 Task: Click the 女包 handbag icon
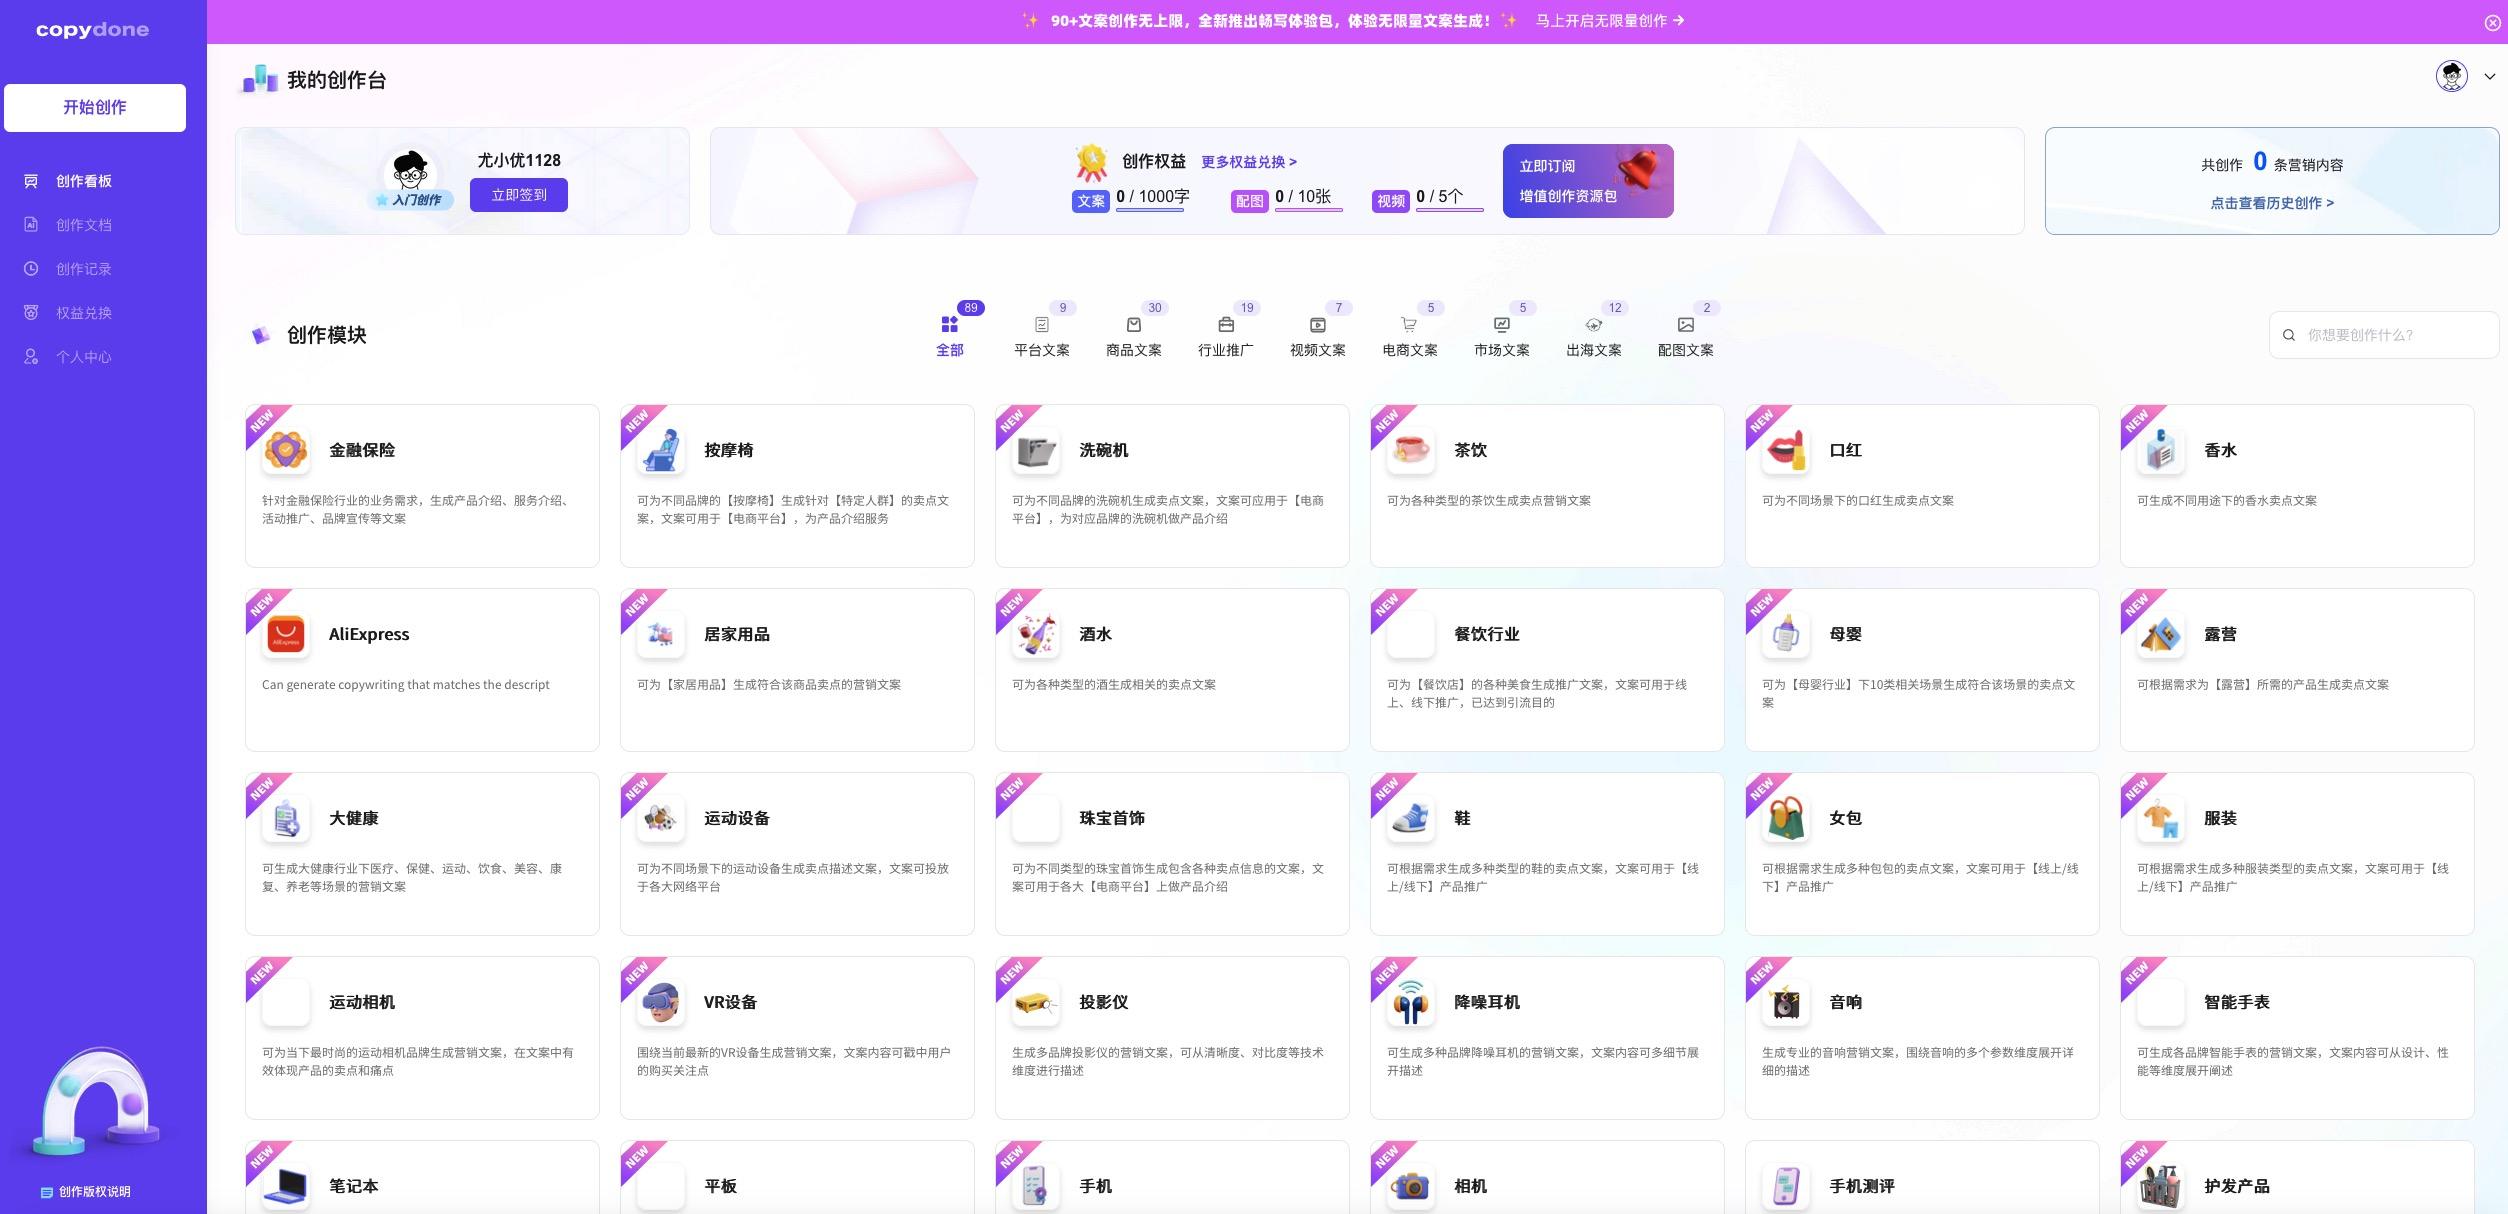[1786, 819]
